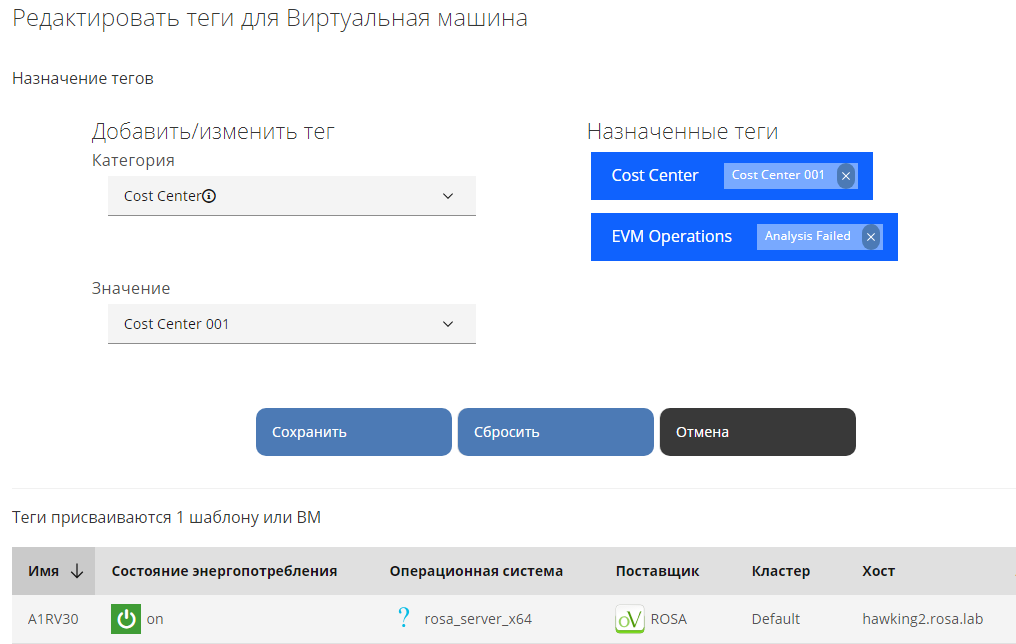Click the question mark operating system icon
Viewport: 1016px width, 644px height.
404,618
